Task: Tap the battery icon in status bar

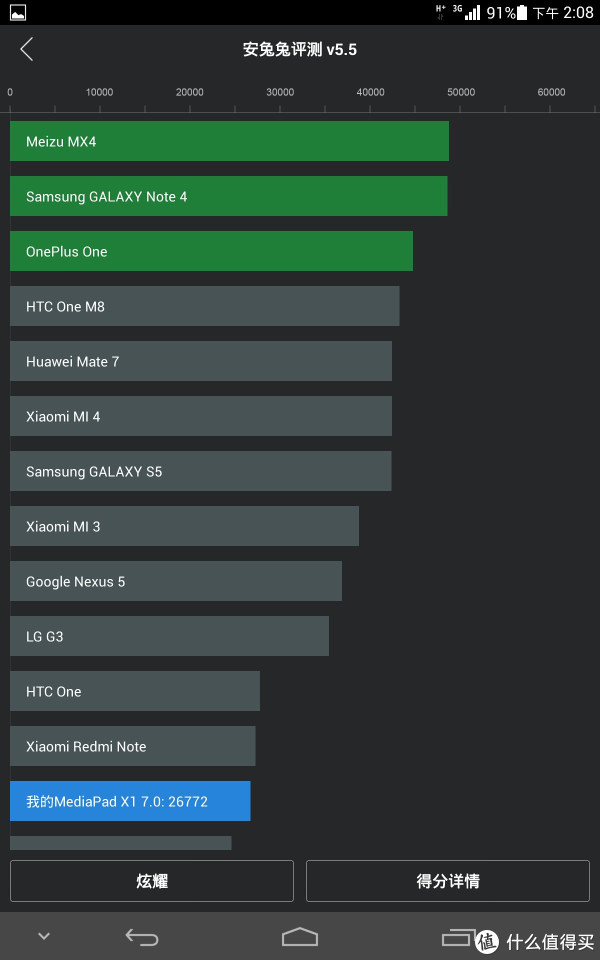Action: tap(522, 12)
